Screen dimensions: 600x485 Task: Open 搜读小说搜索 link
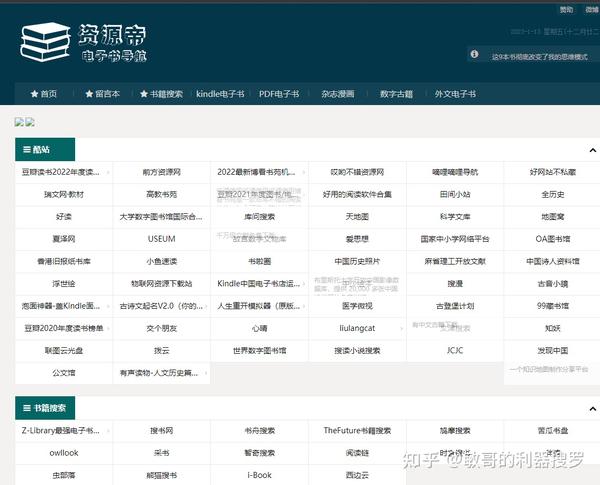(x=357, y=350)
